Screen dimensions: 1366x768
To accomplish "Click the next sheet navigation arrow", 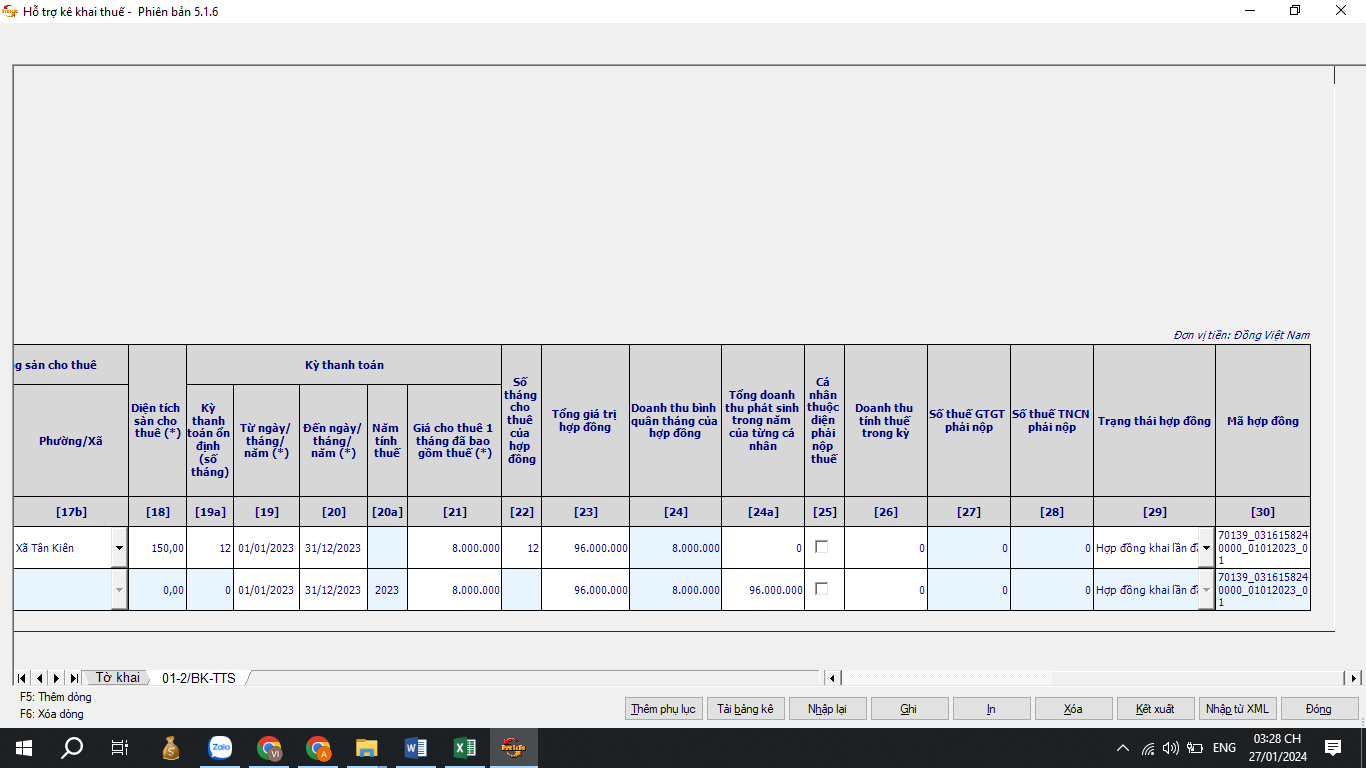I will coord(57,678).
